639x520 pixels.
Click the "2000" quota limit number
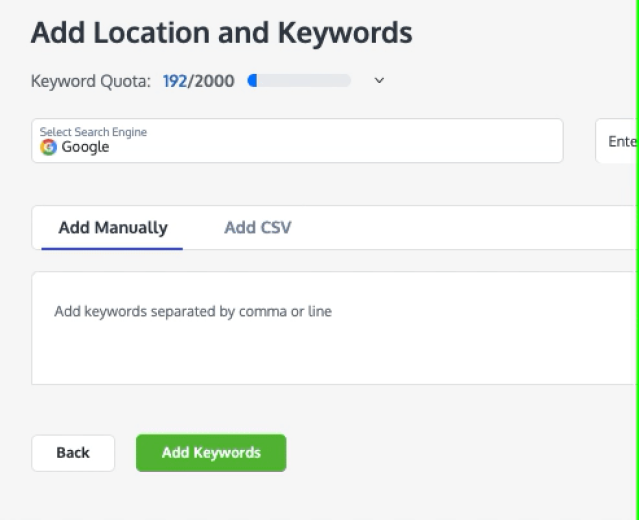click(x=214, y=81)
